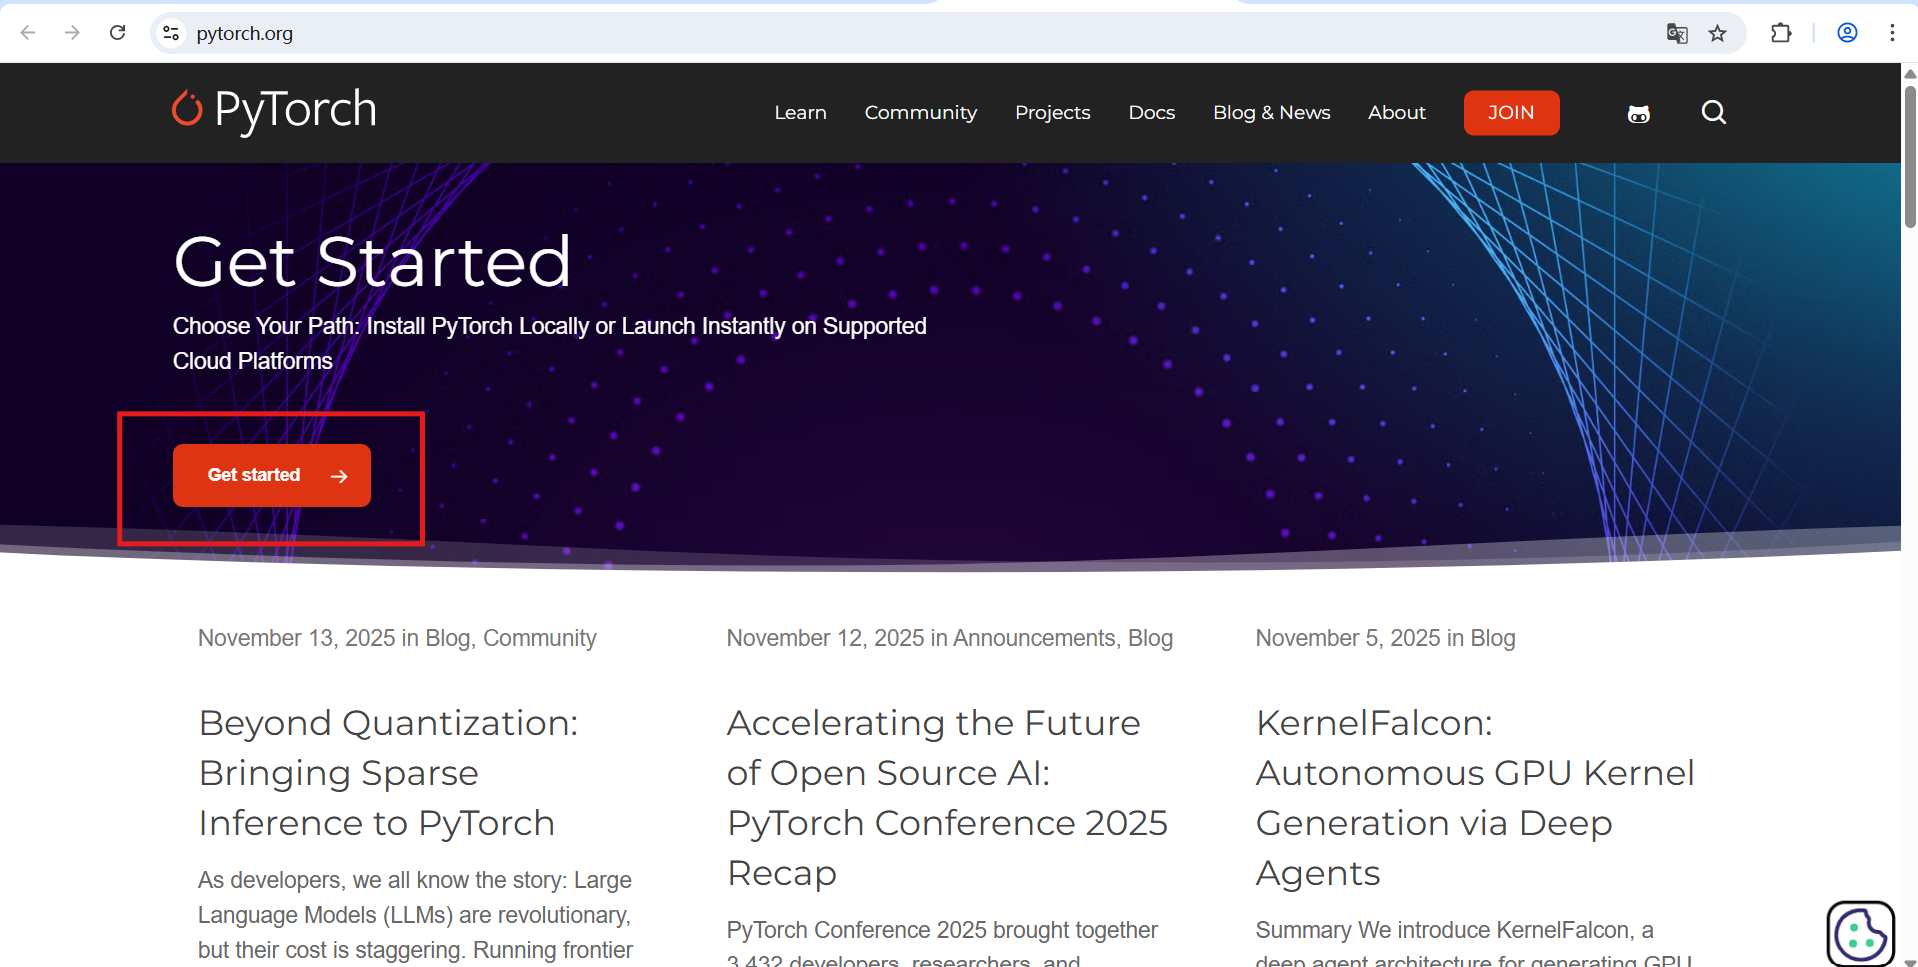Open the PyTorch Conference 2025 Recap article
Viewport: 1918px width, 967px height.
(x=947, y=798)
